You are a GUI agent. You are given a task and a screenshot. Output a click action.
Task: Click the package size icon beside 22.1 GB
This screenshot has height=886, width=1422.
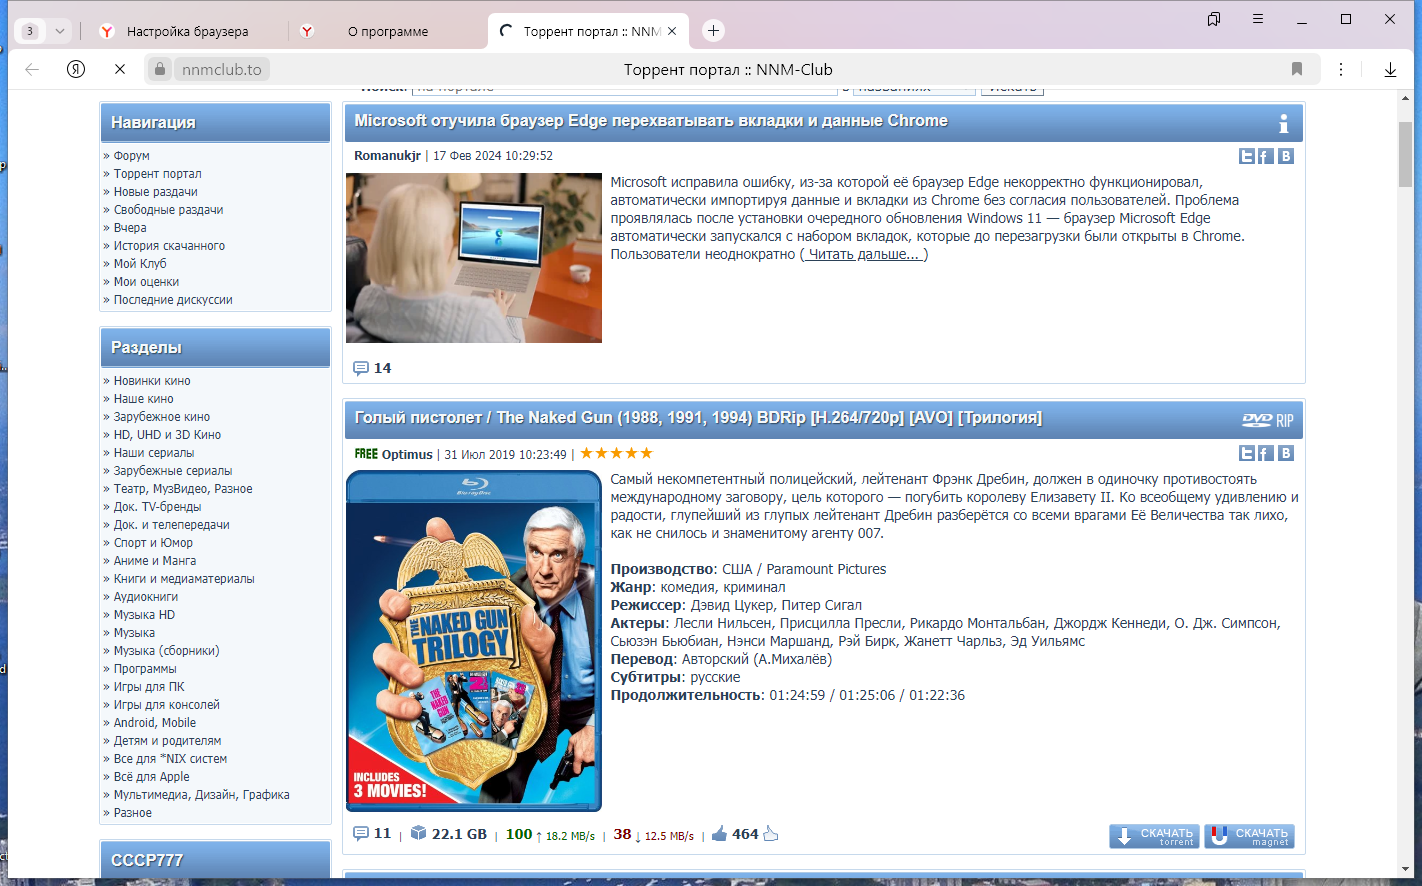point(419,834)
